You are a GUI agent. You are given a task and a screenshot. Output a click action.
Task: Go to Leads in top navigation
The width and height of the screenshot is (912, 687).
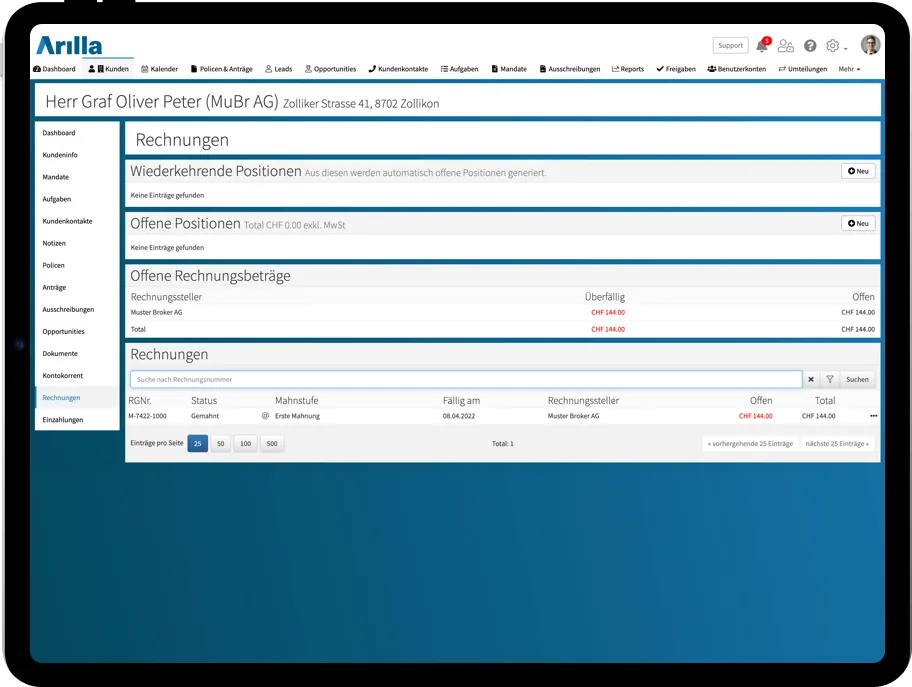coord(279,69)
